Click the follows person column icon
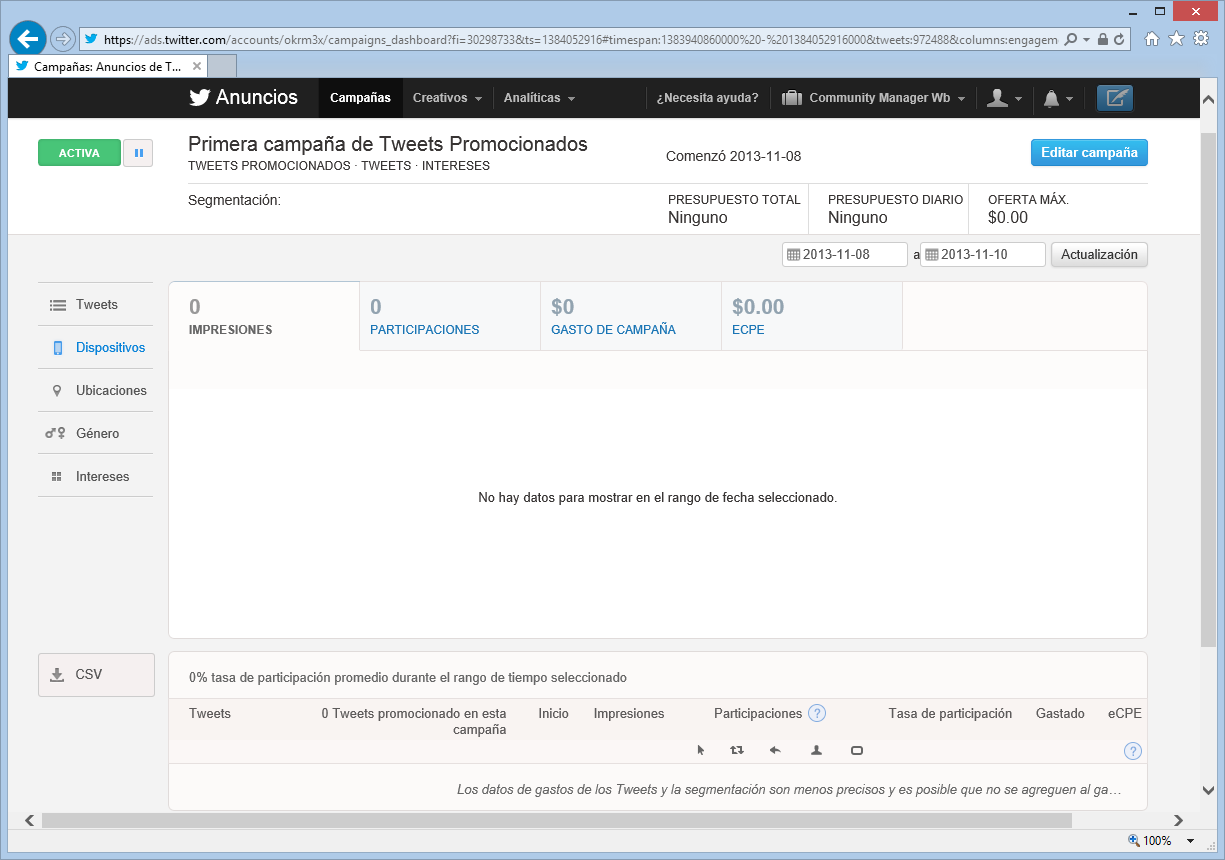 click(816, 750)
